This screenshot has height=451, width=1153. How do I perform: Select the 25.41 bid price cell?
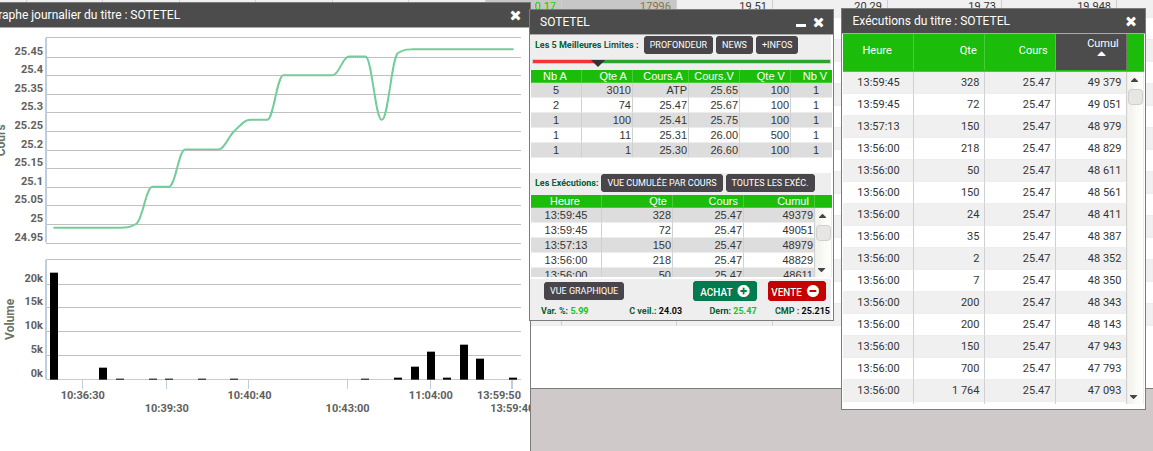click(660, 120)
